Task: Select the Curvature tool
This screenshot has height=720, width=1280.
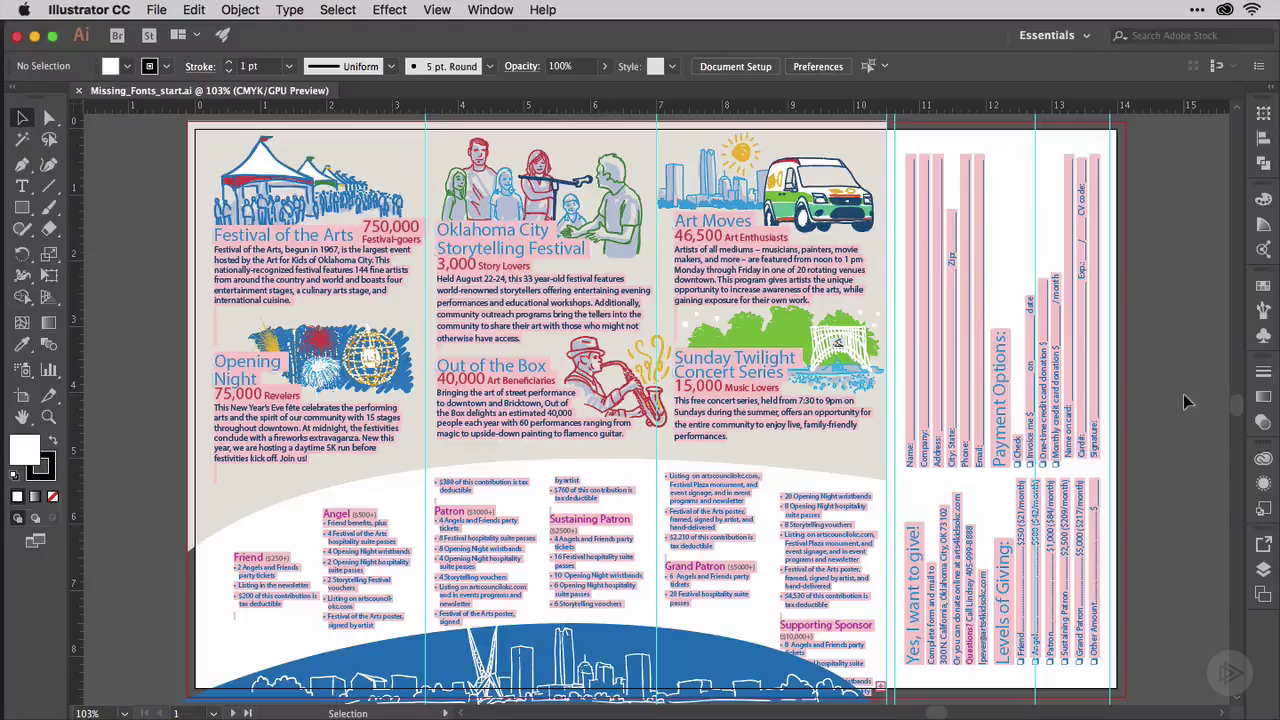Action: (x=49, y=164)
